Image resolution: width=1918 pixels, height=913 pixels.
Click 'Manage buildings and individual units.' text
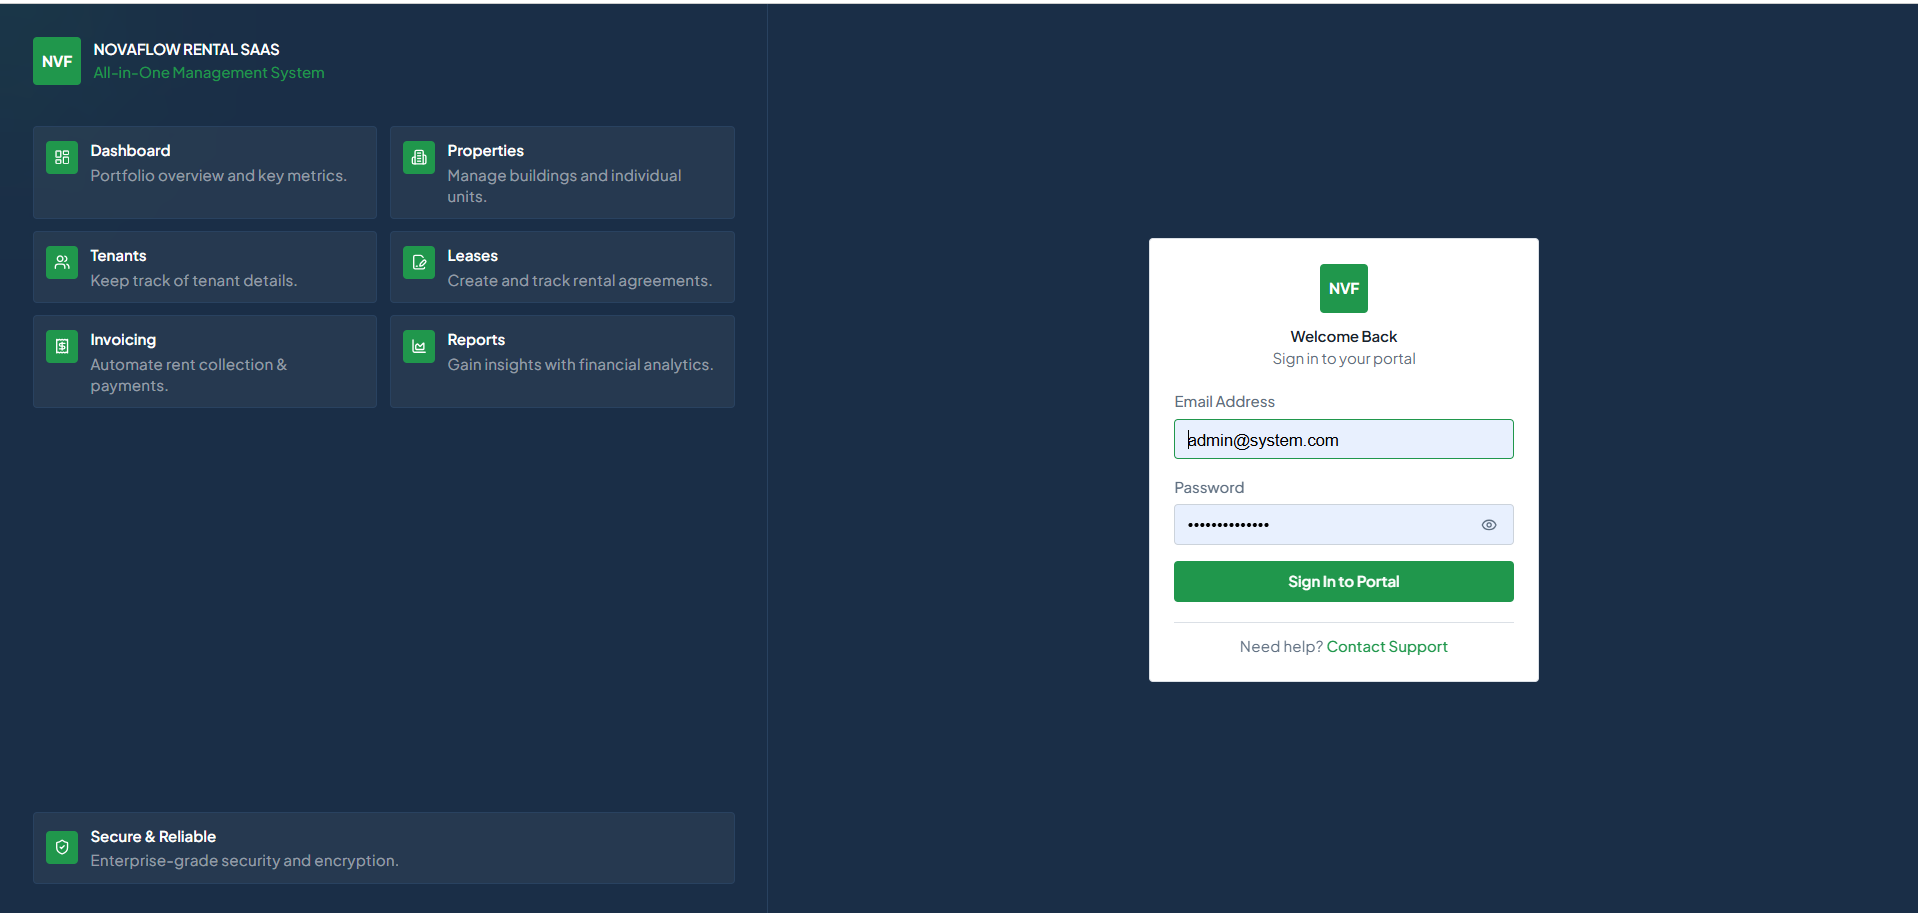click(565, 186)
